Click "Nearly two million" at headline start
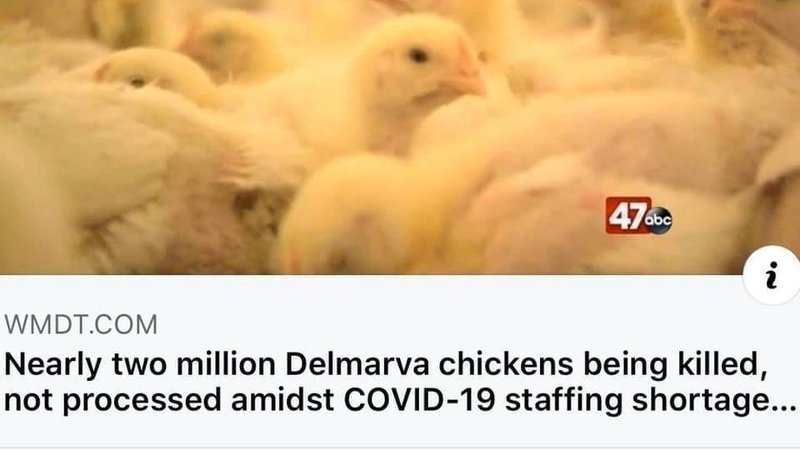The image size is (800, 450). pyautogui.click(x=140, y=365)
